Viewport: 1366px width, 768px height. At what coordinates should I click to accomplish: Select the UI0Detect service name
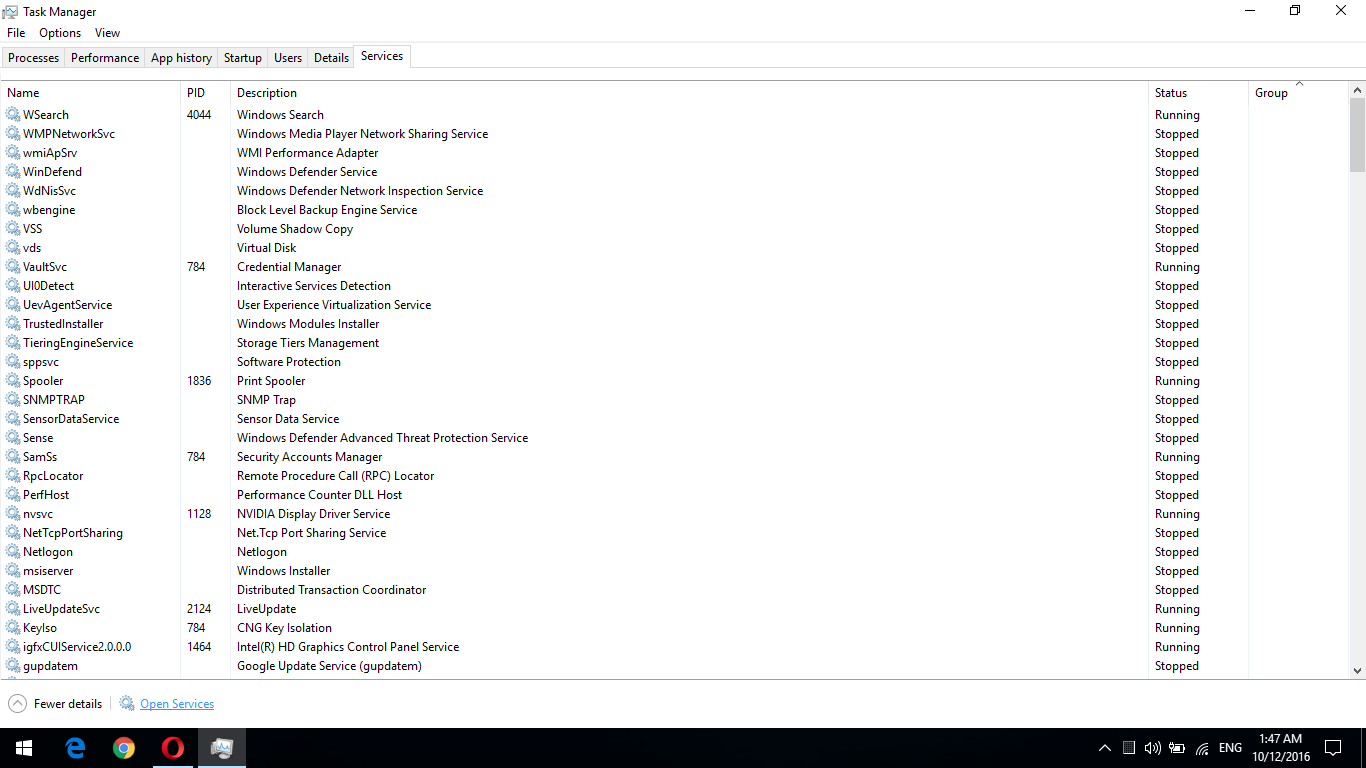49,286
